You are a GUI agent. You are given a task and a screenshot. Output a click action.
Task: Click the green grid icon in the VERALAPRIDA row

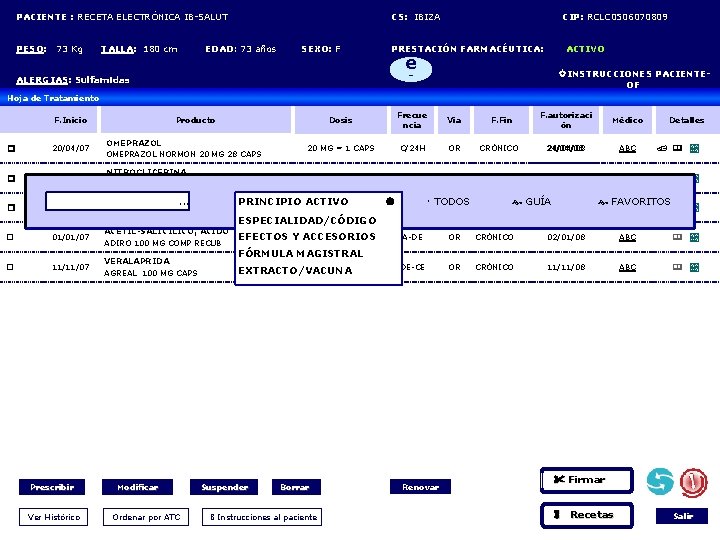(x=694, y=267)
